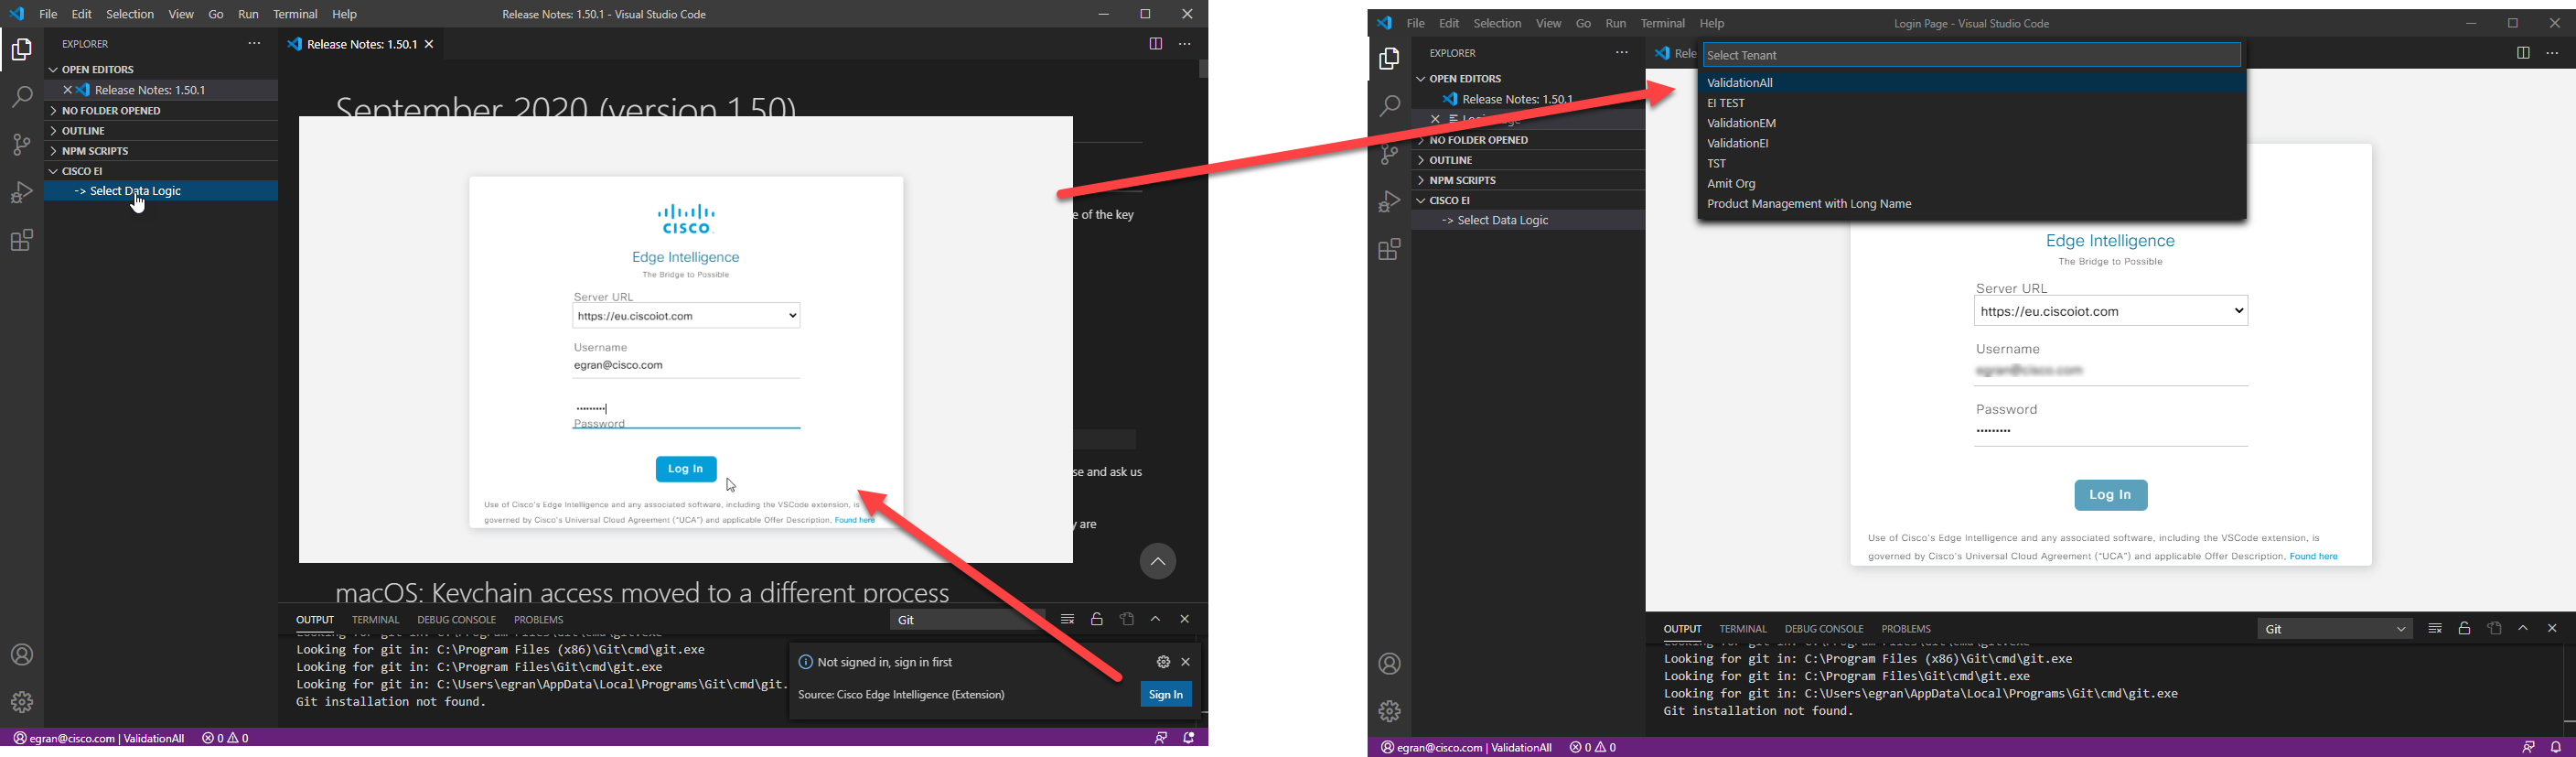Open Found here link in right login page

tap(2313, 556)
